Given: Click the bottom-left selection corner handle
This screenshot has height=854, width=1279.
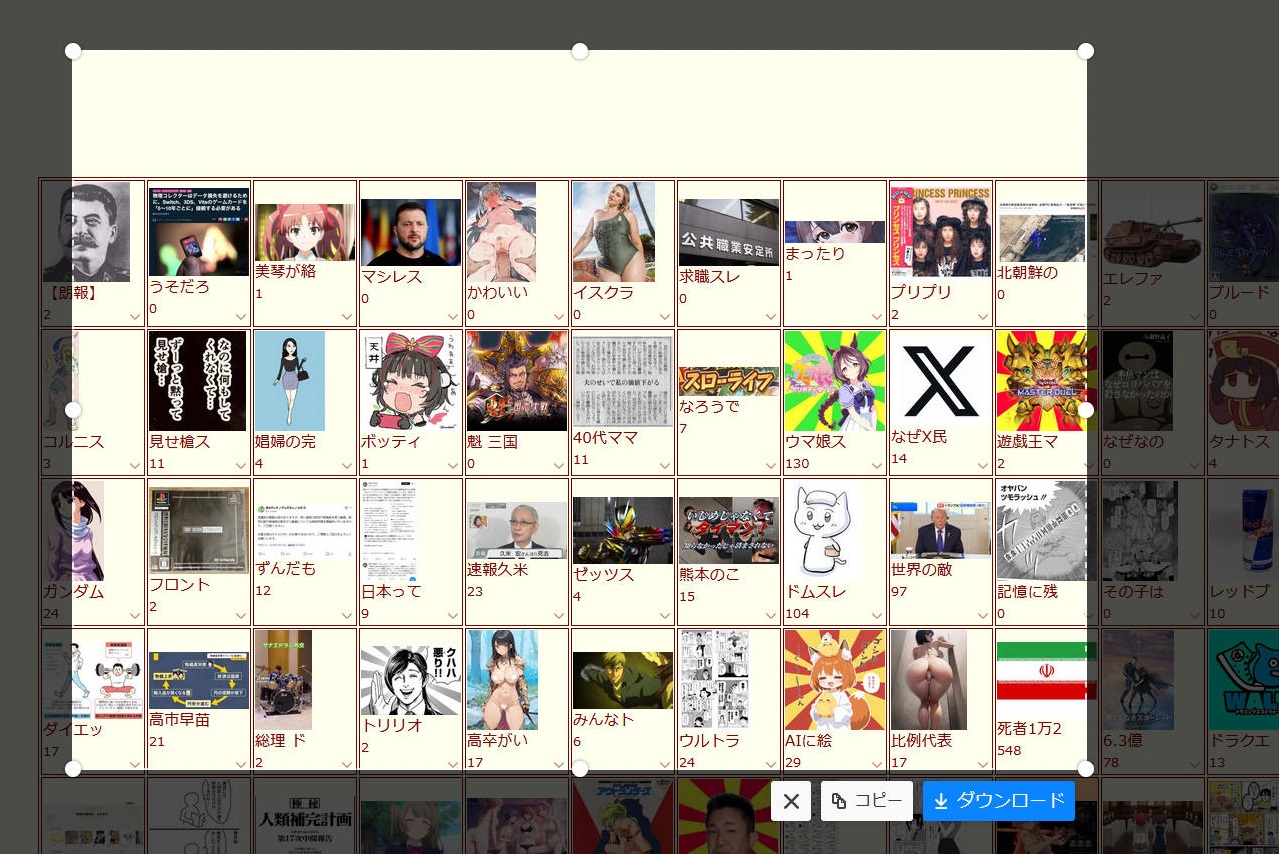Looking at the screenshot, I should 73,768.
